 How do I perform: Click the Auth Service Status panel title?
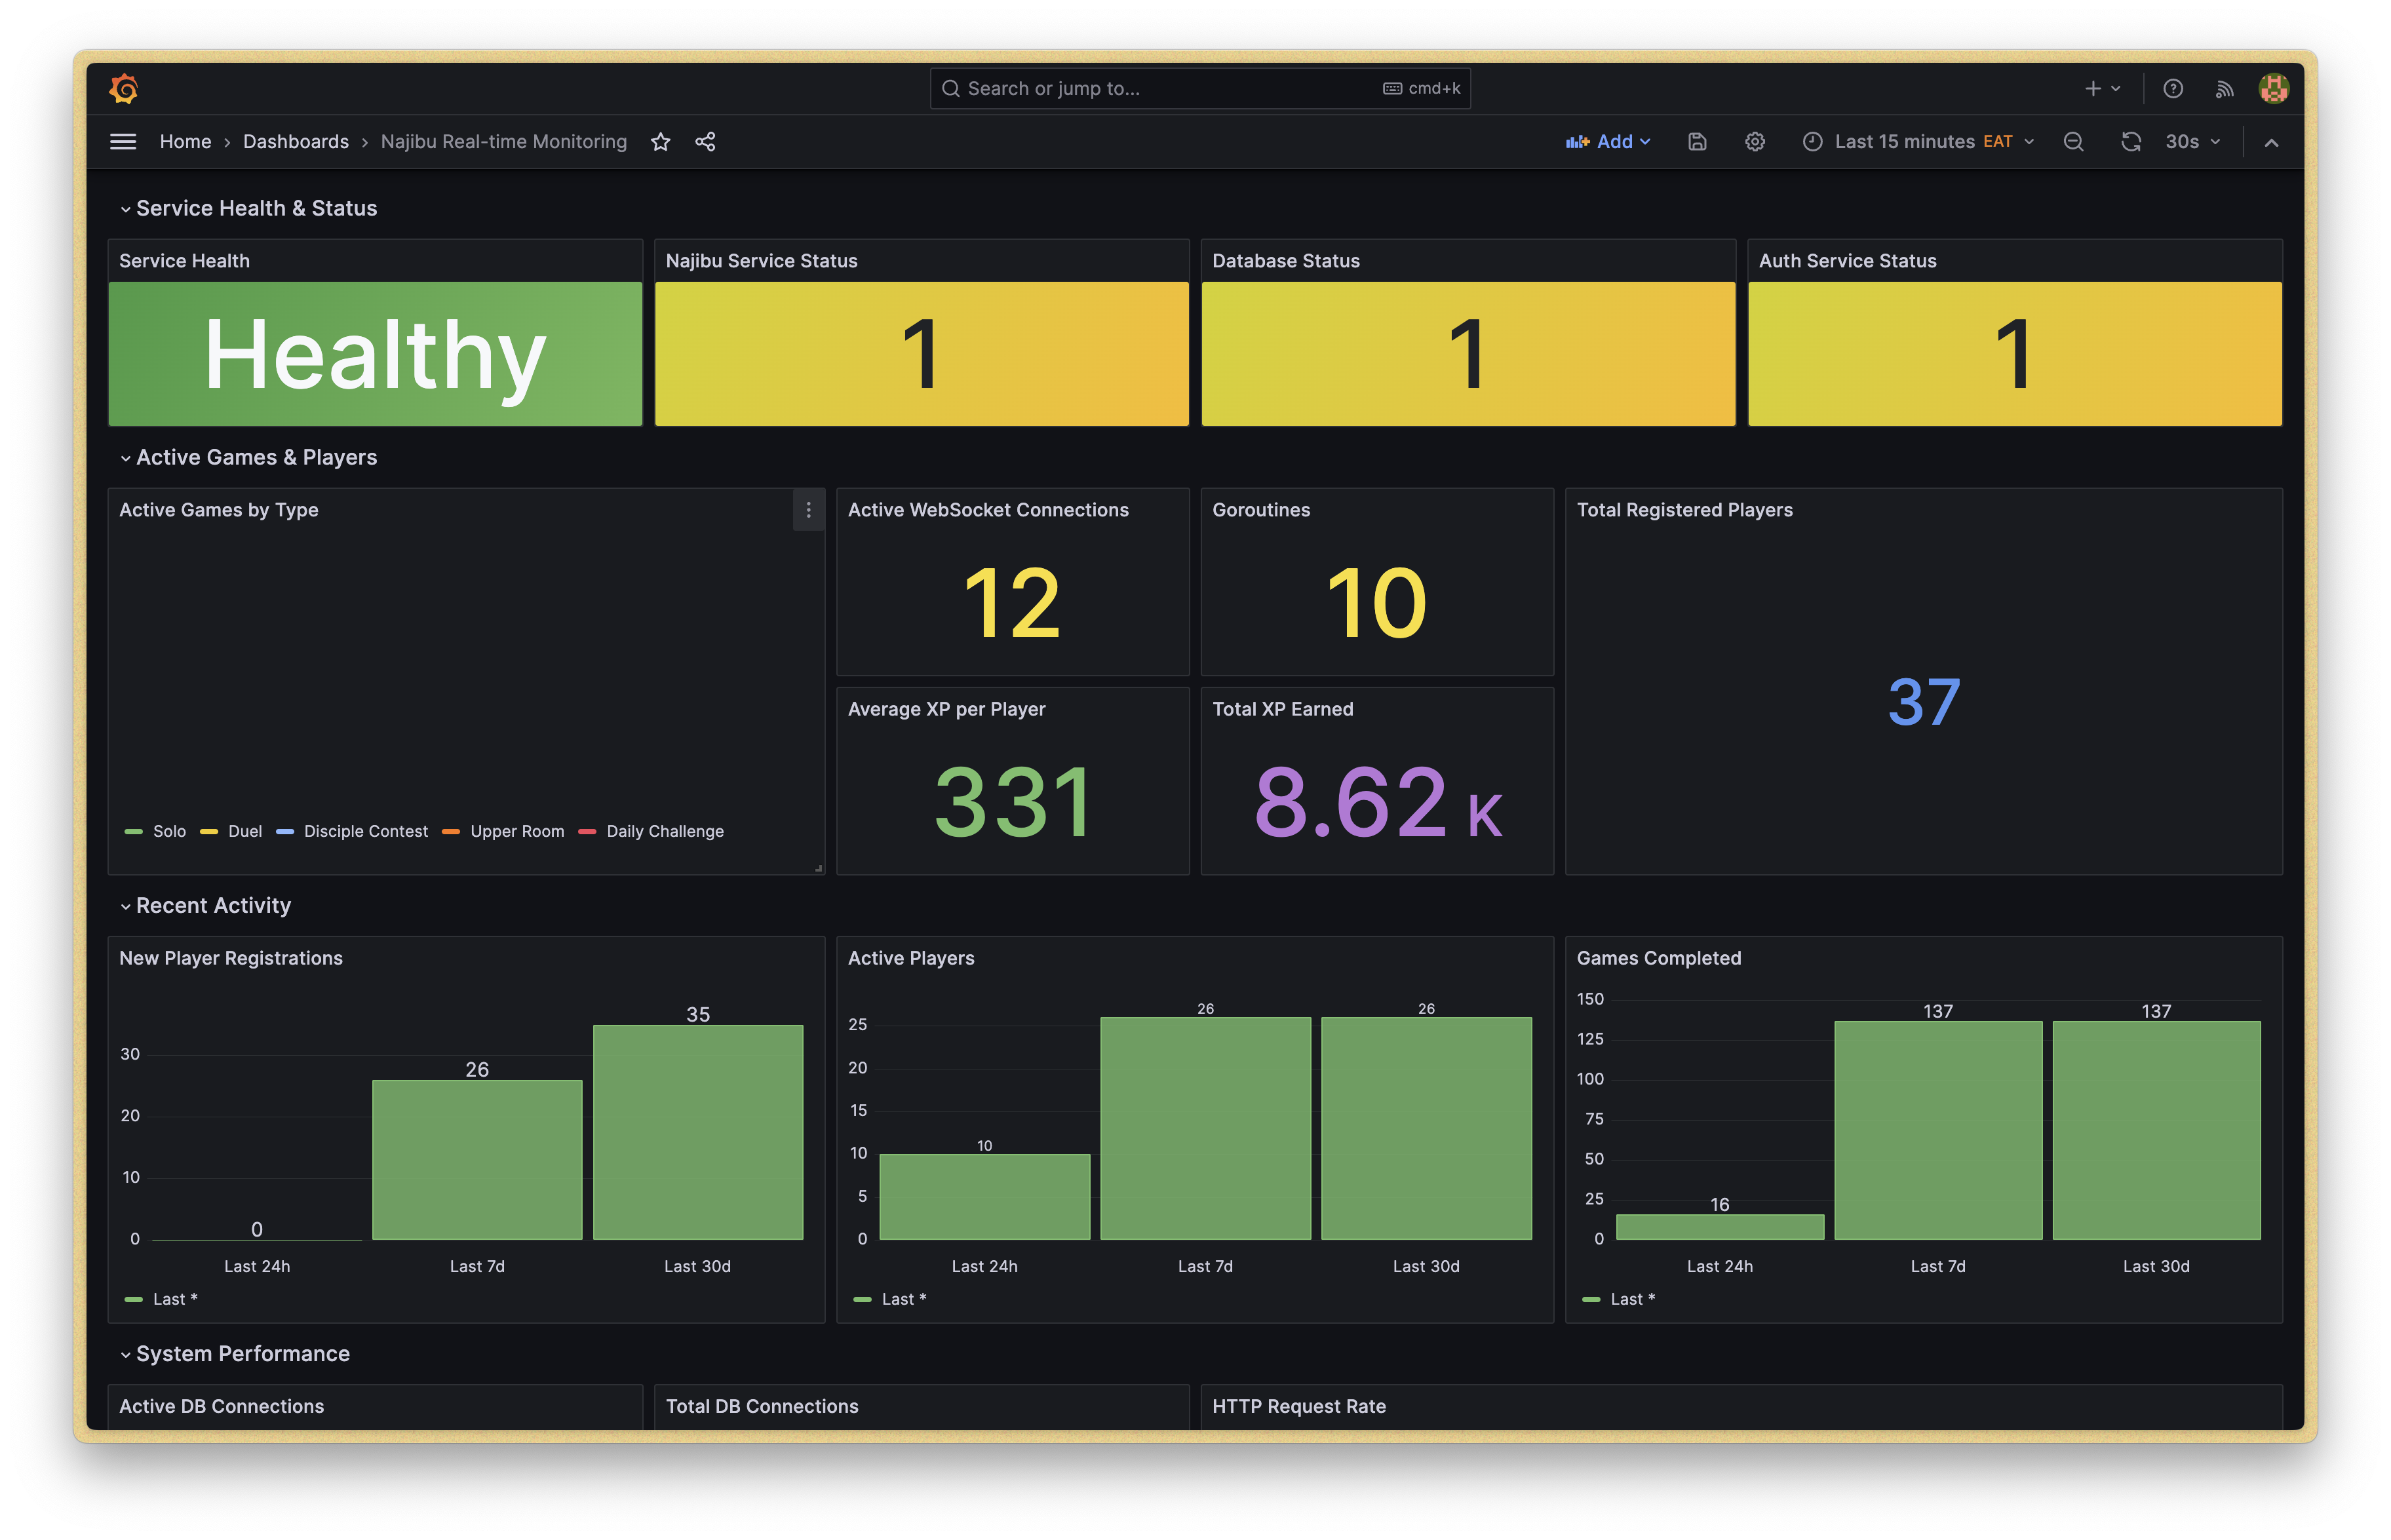coord(1848,261)
